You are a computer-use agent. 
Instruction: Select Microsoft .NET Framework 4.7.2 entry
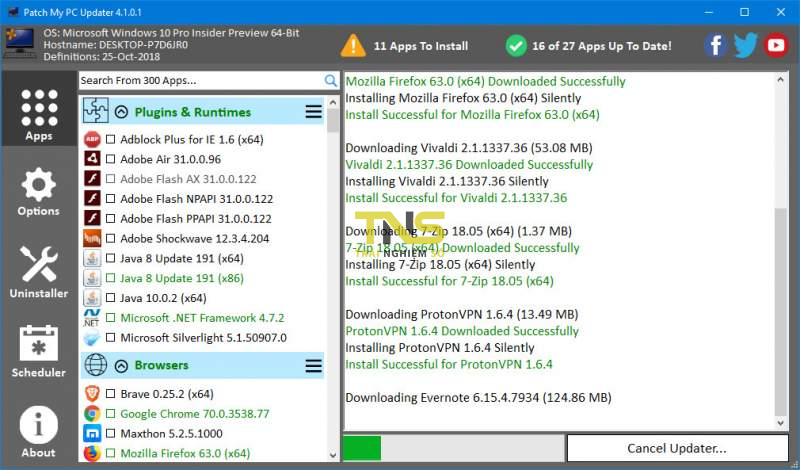coord(202,318)
